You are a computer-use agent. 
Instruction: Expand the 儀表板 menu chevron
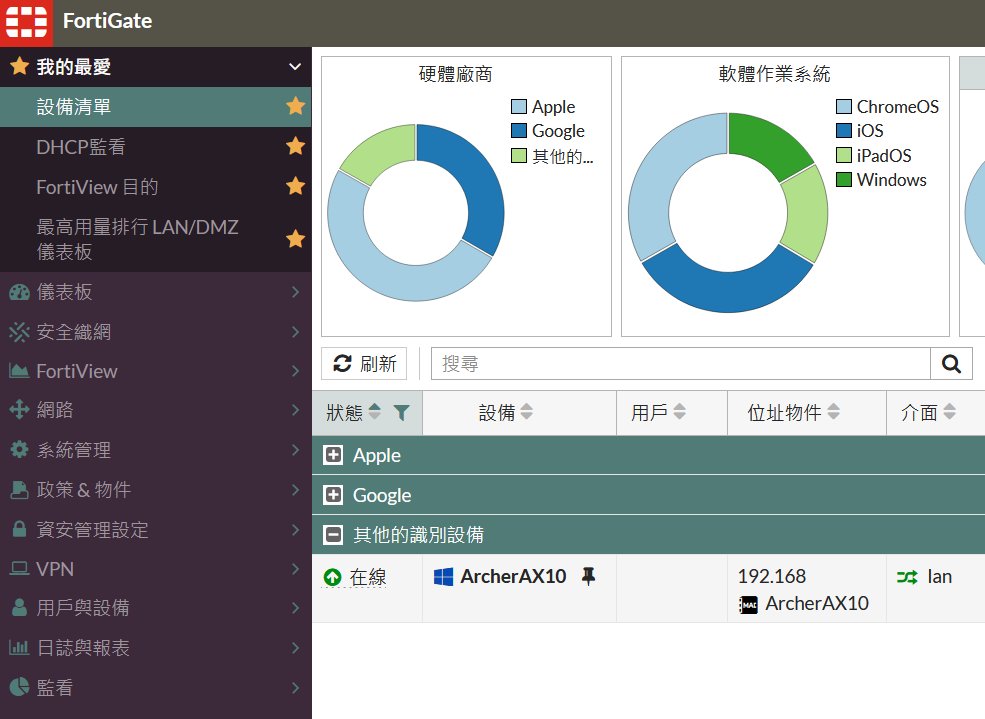pyautogui.click(x=295, y=292)
